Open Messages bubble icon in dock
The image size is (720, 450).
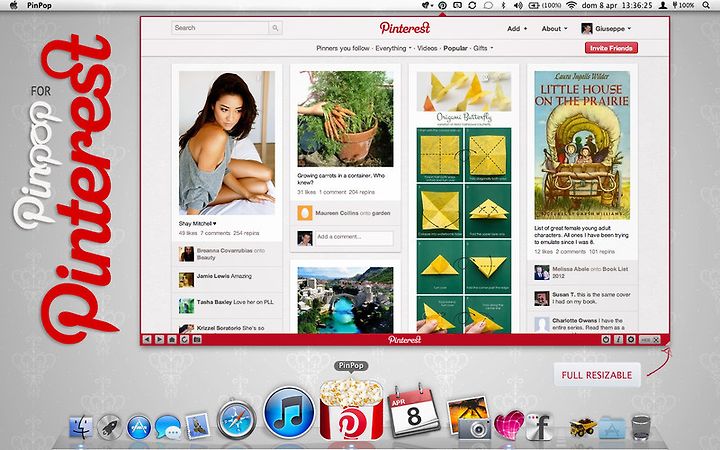(x=168, y=427)
